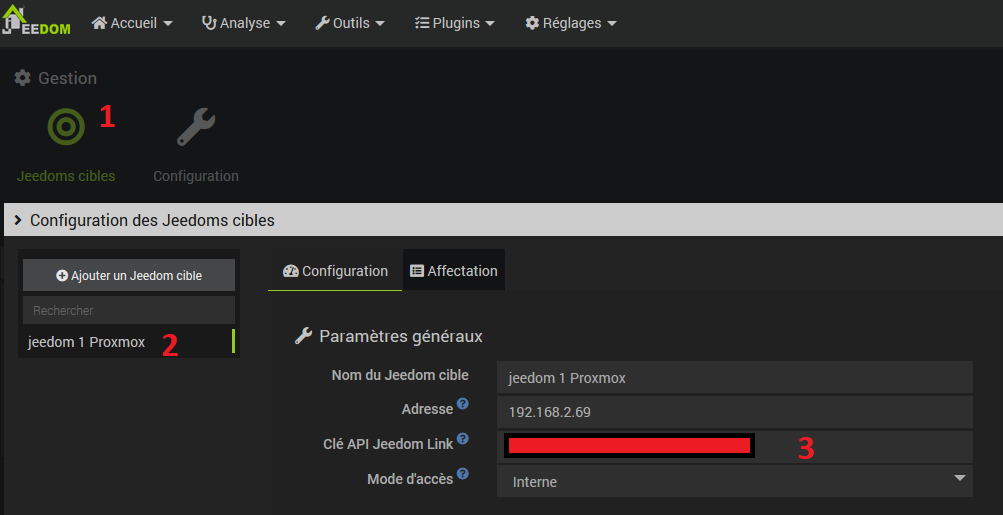Screen dimensions: 1003x515
Task: Click Ajouter un Jeedom cible button
Action: coord(129,276)
